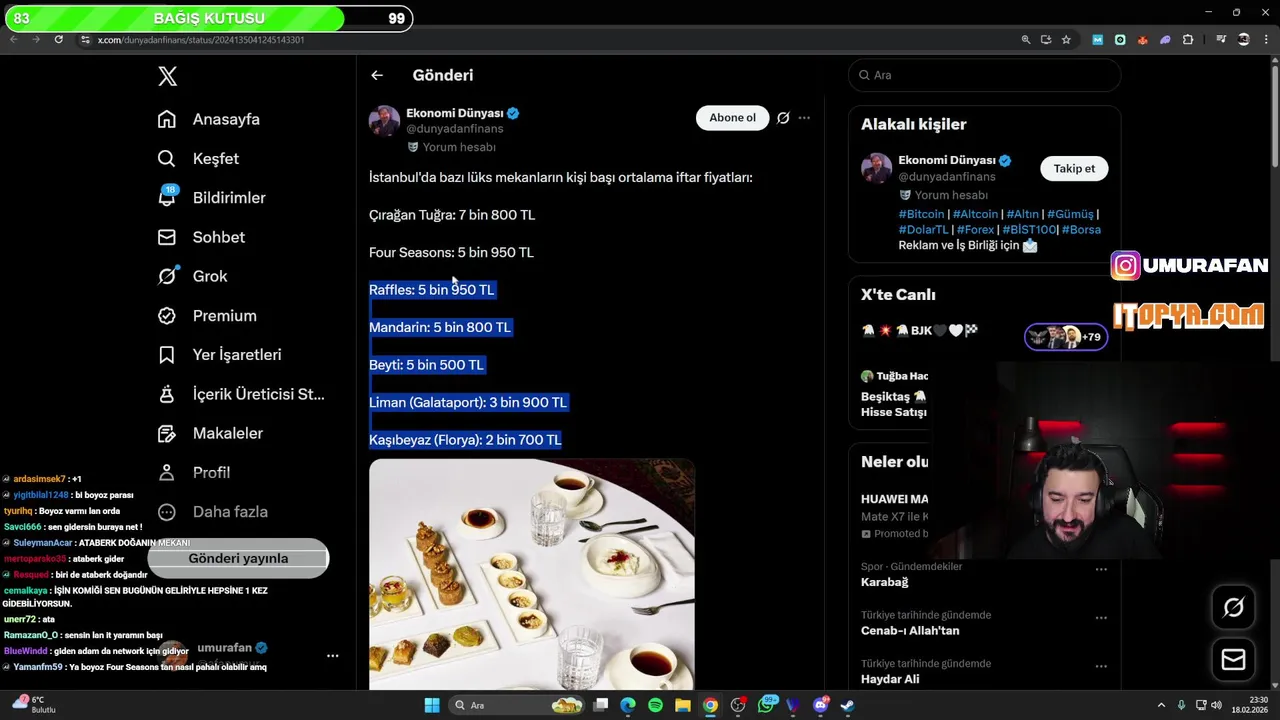Click the Ara search field on X
1280x720 pixels.
point(985,75)
